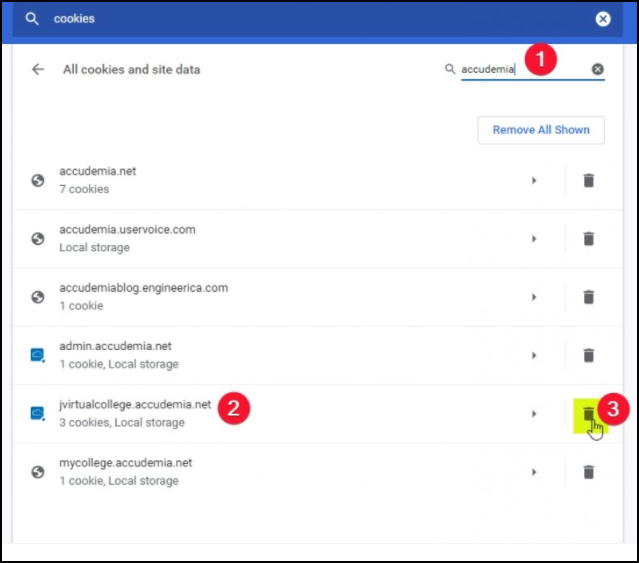
Task: Select the accudemia.net site name
Action: tap(98, 171)
